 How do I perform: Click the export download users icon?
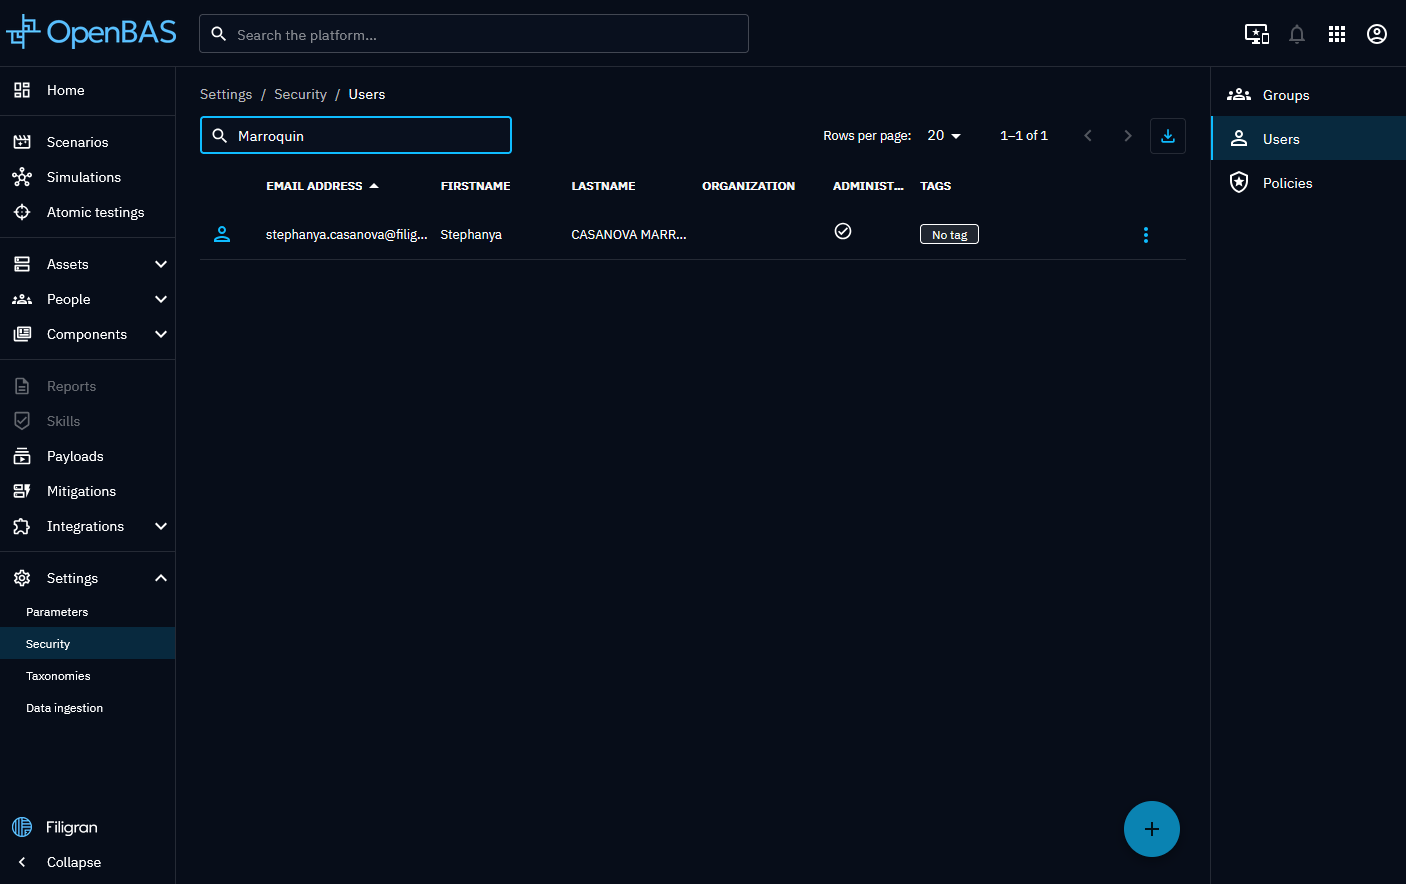coord(1167,136)
